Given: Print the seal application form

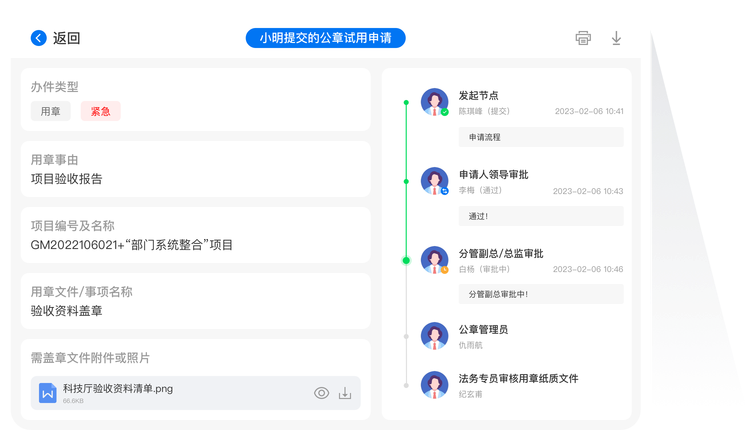Looking at the screenshot, I should 583,38.
